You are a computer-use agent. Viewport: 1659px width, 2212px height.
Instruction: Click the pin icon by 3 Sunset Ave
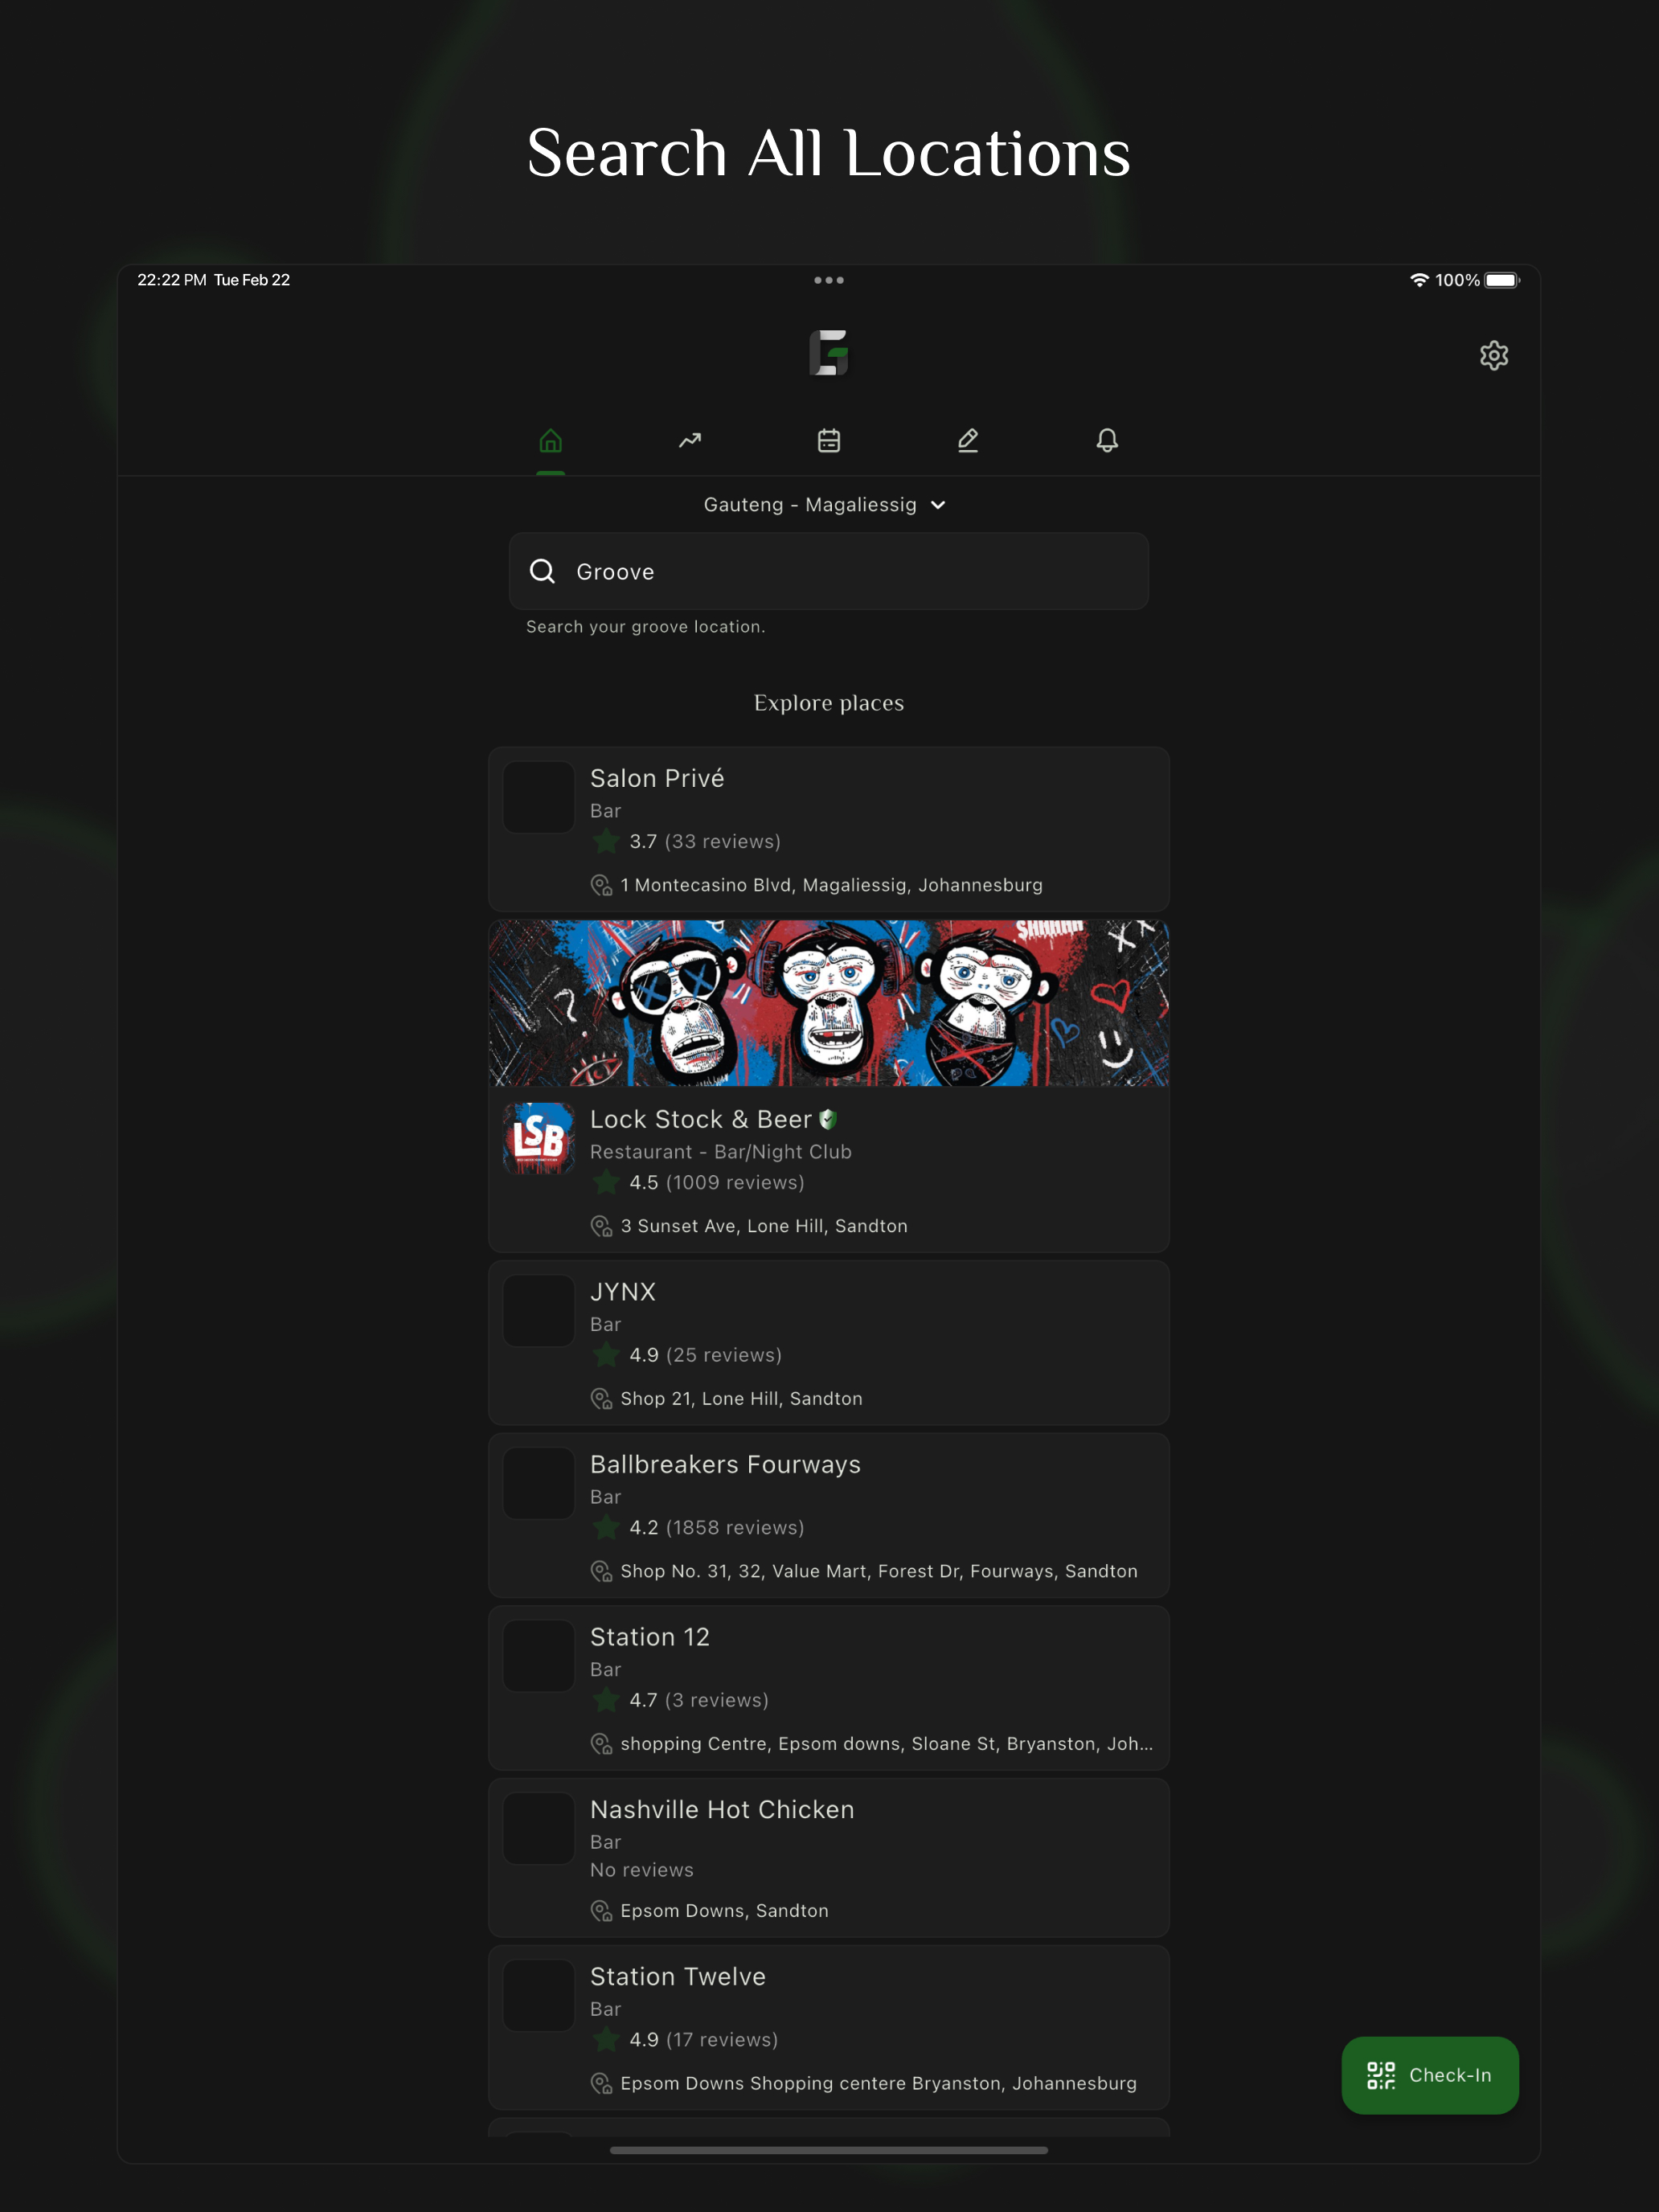point(601,1226)
